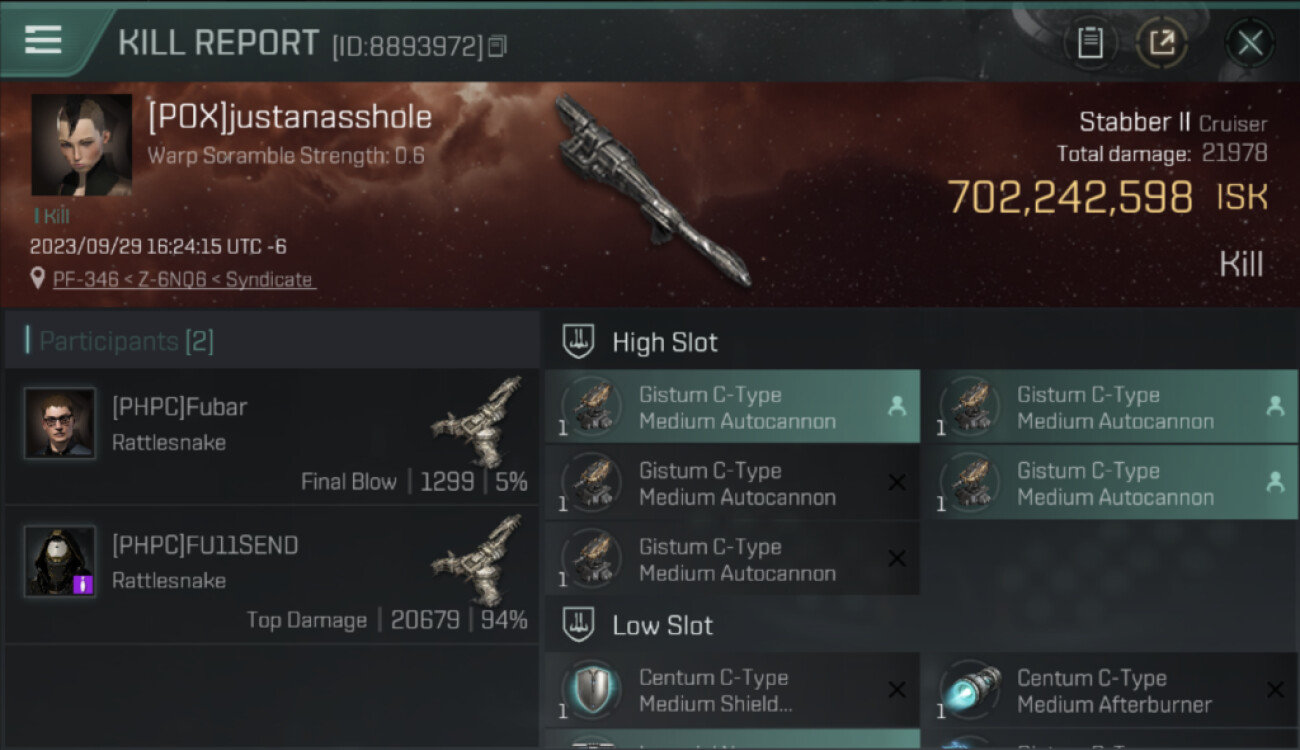The width and height of the screenshot is (1300, 750).
Task: Click the Low Slot section header
Action: click(x=662, y=626)
